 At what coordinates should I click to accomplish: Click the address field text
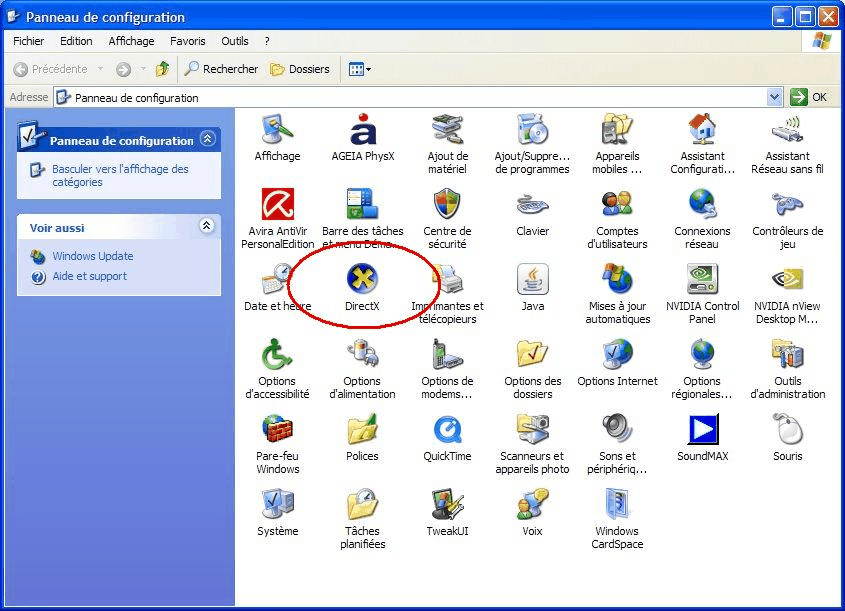[x=137, y=98]
